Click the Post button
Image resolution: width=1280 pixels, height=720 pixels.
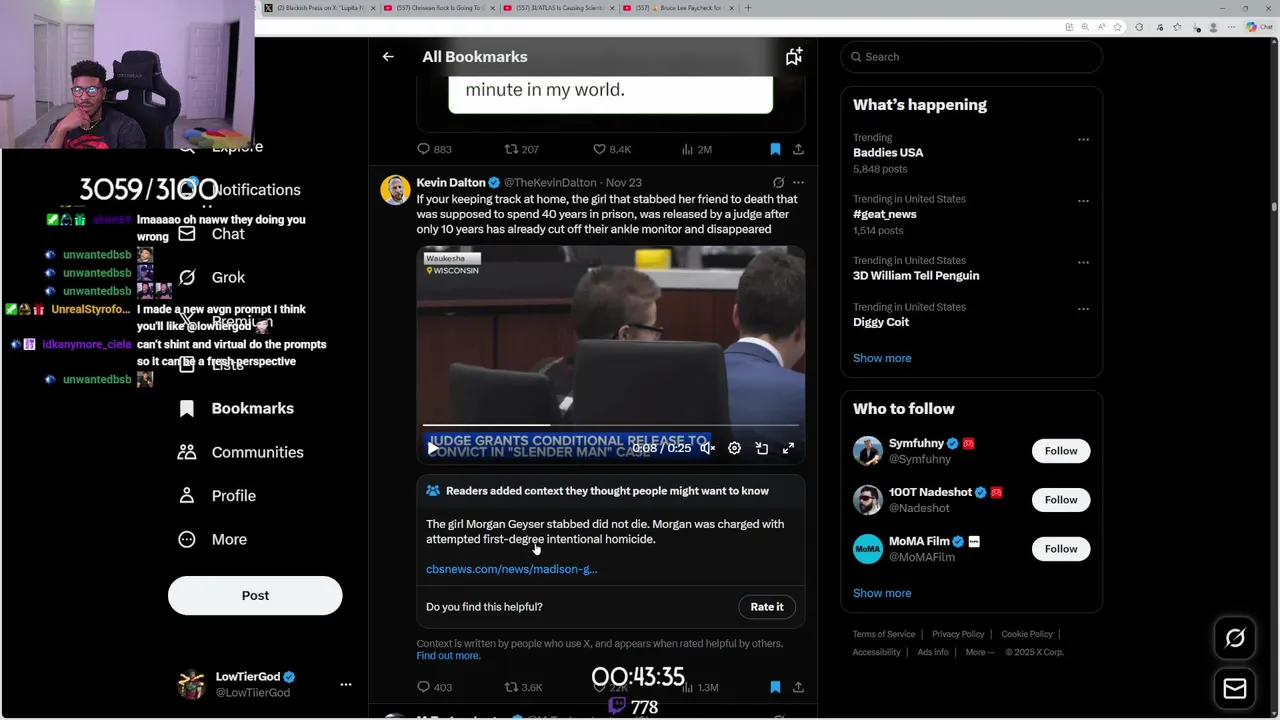[255, 595]
